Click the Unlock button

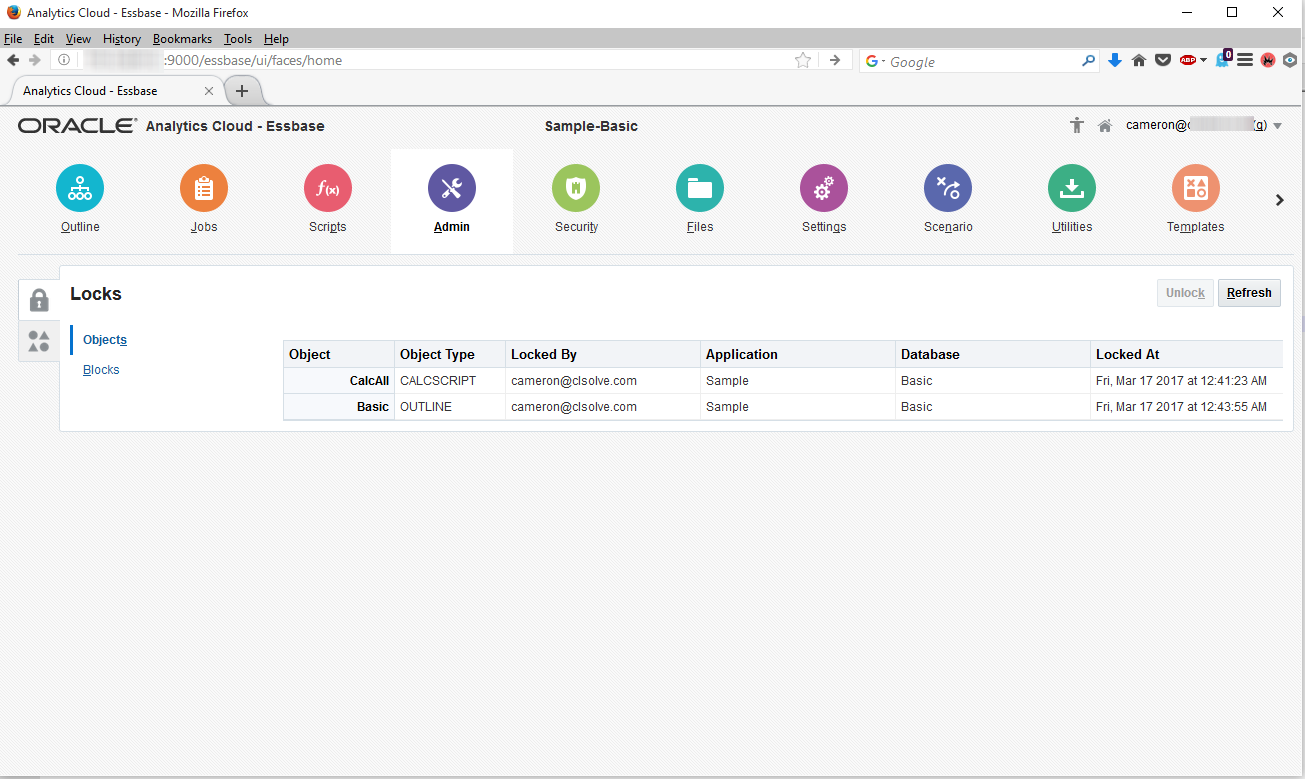tap(1185, 293)
